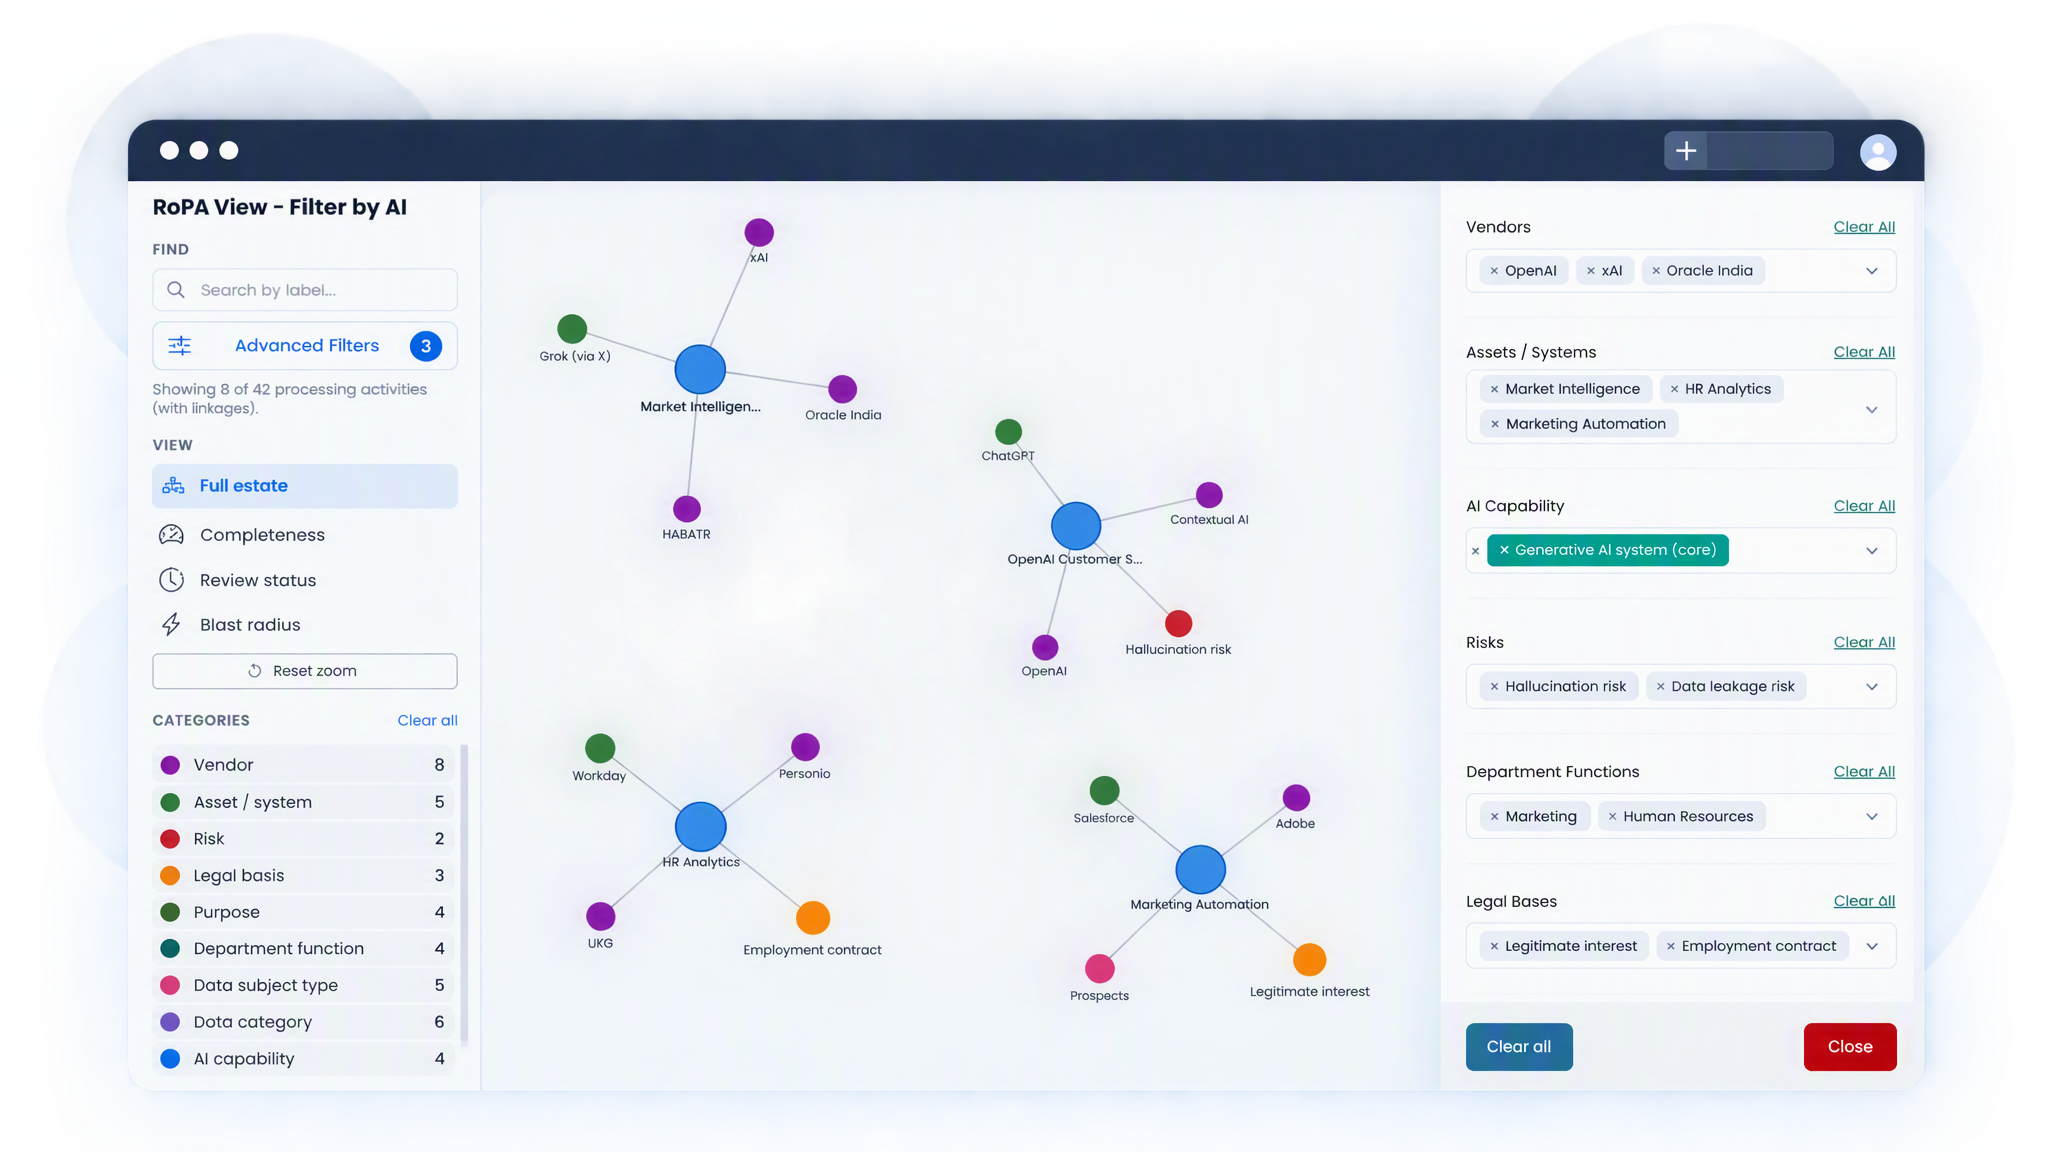Expand the Department Functions dropdown chevron
Image resolution: width=2048 pixels, height=1152 pixels.
(1872, 817)
